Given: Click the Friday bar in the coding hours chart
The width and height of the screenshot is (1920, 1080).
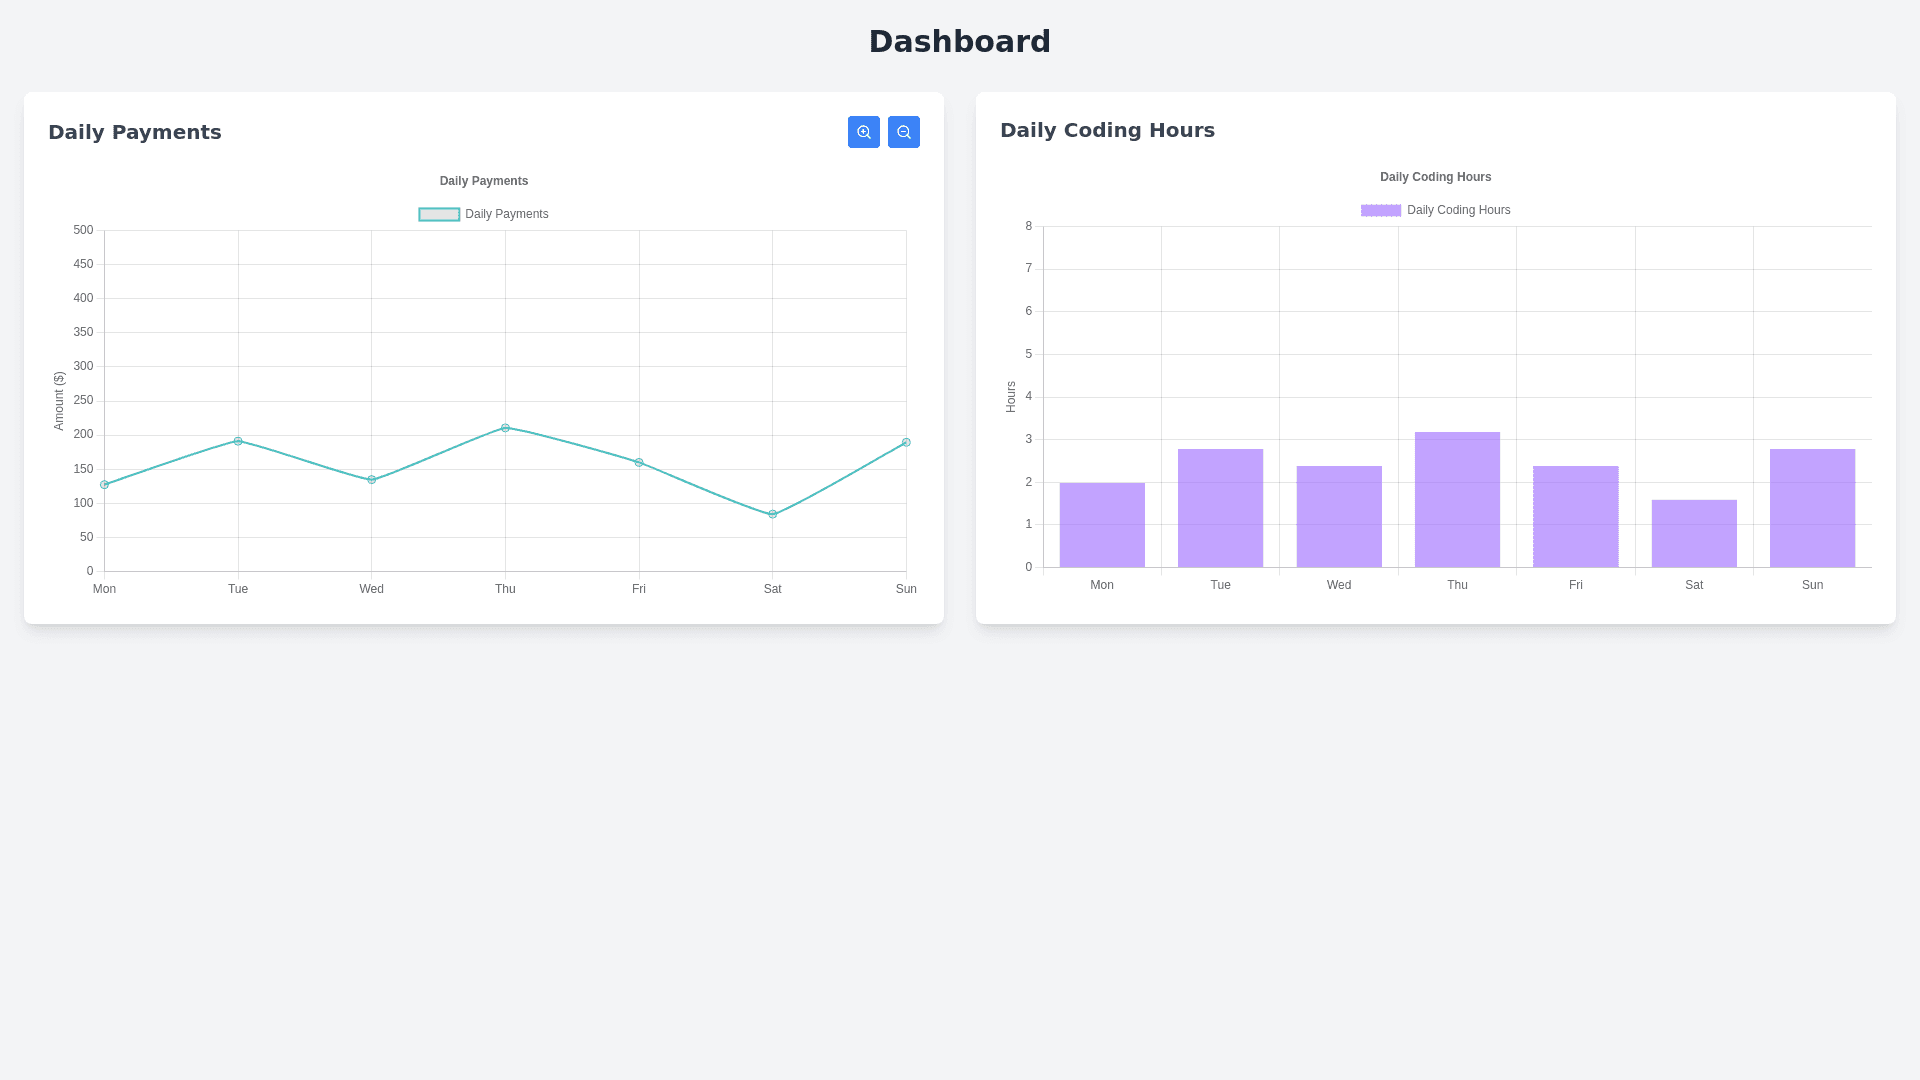Looking at the screenshot, I should pyautogui.click(x=1575, y=516).
